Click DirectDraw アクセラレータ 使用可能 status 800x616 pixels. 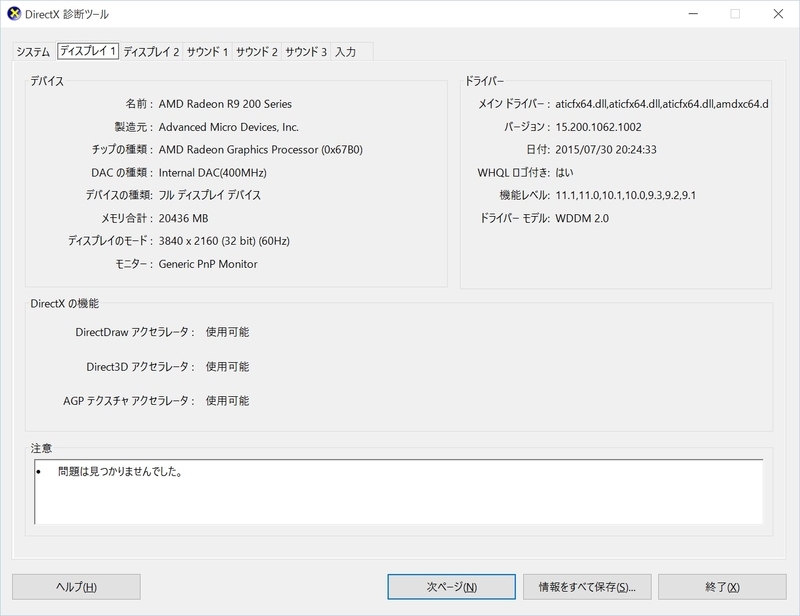tap(227, 332)
